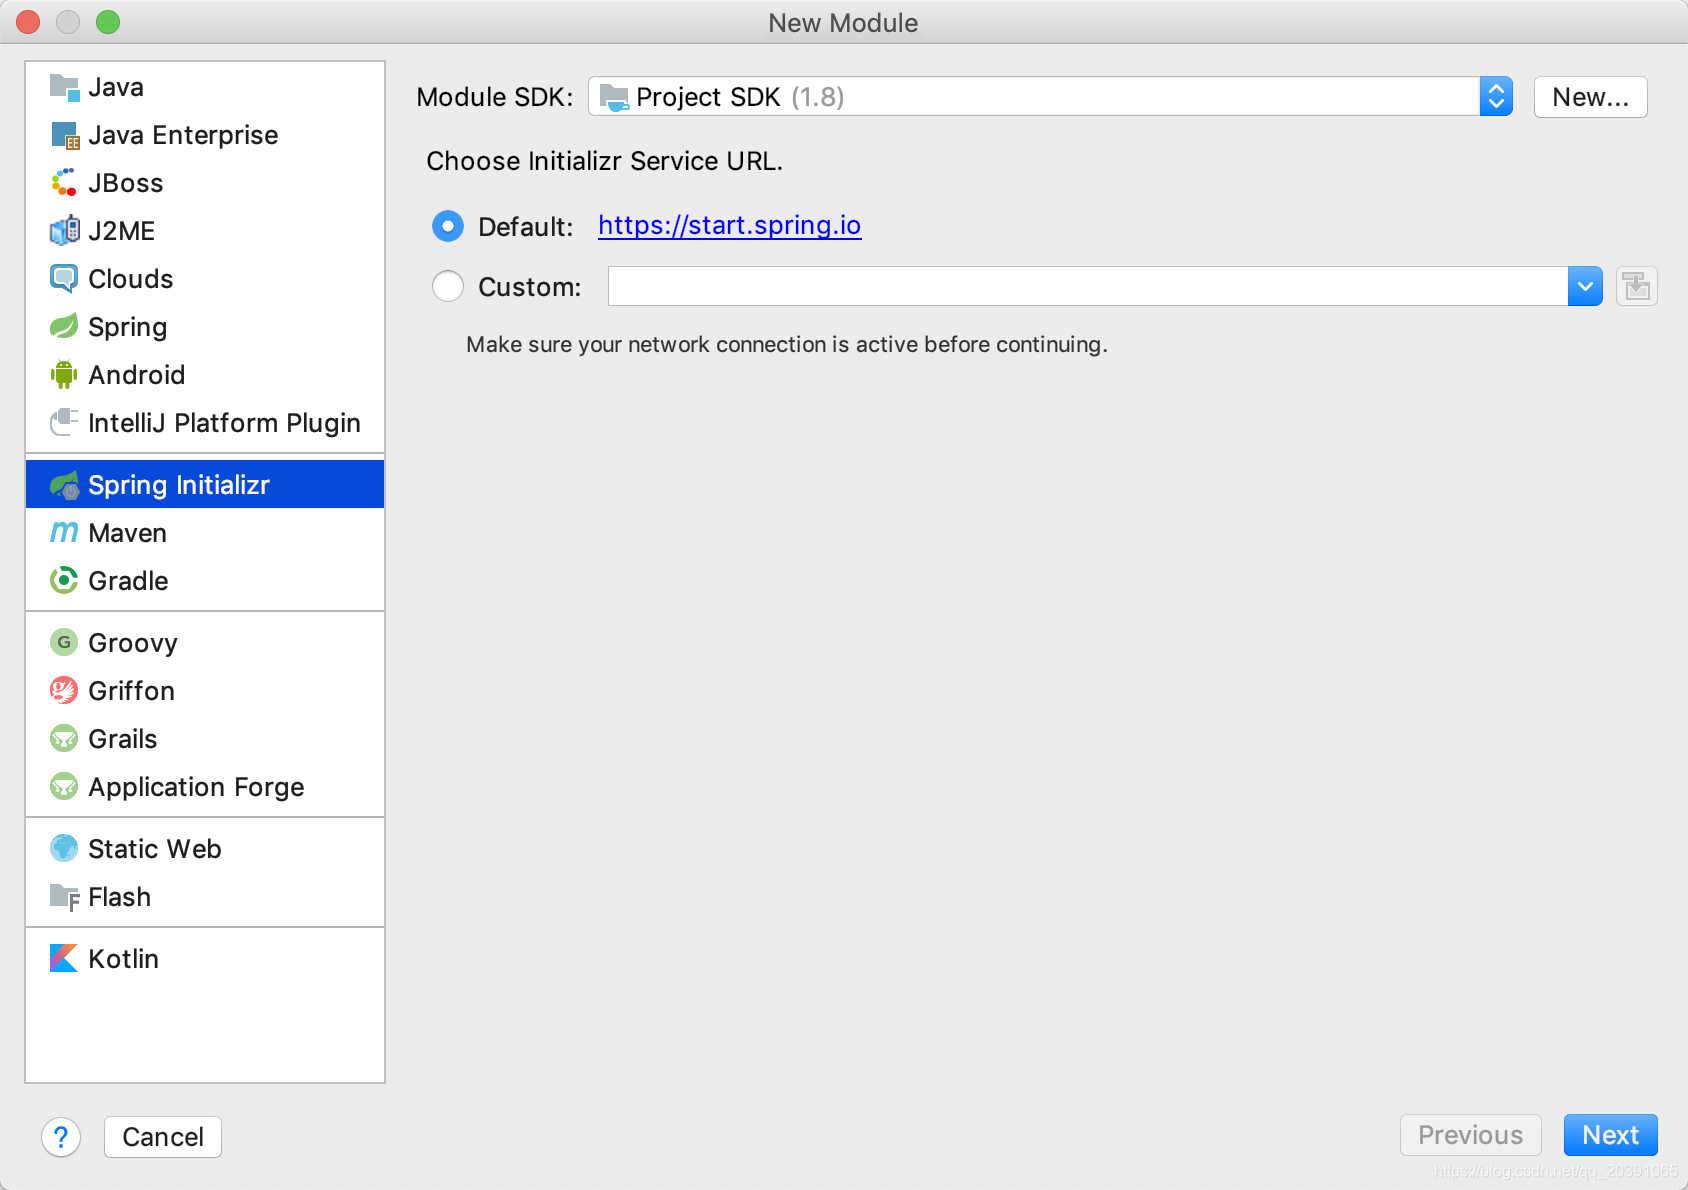Choose Kotlin module type
1688x1190 pixels.
(205, 959)
